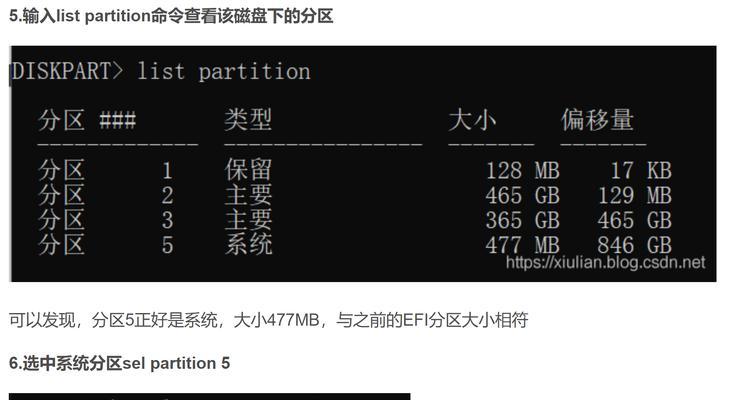The height and width of the screenshot is (400, 740).
Task: Click the paragraph about 分区5 being 系统
Action: point(268,320)
